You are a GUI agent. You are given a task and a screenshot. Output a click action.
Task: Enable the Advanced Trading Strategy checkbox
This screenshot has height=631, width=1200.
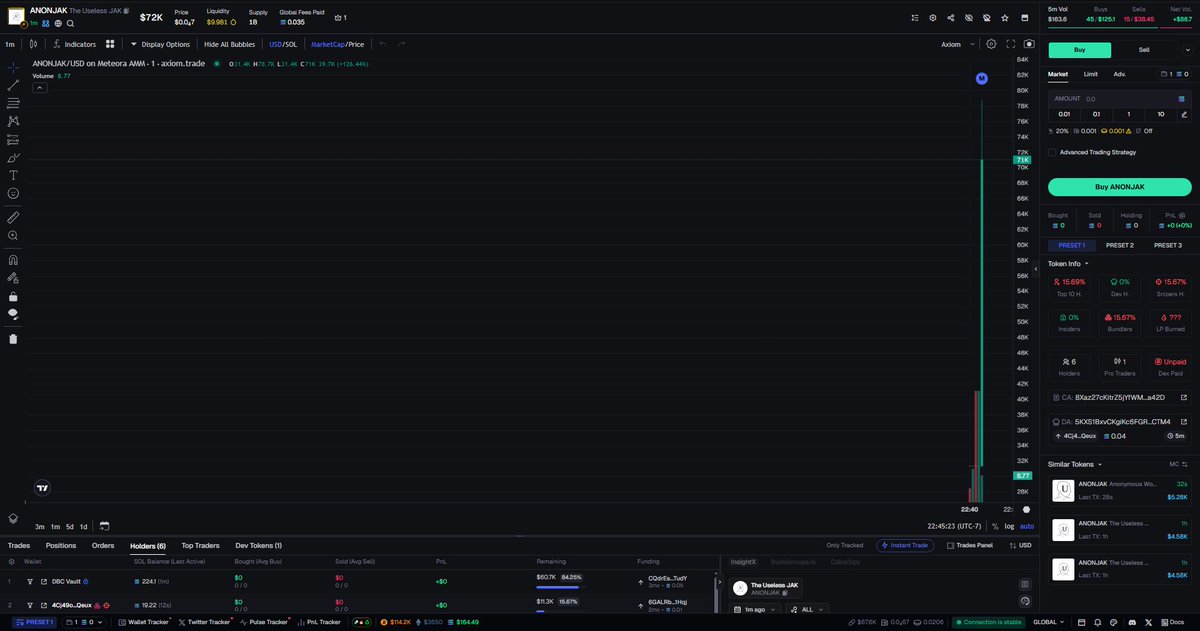click(1052, 152)
